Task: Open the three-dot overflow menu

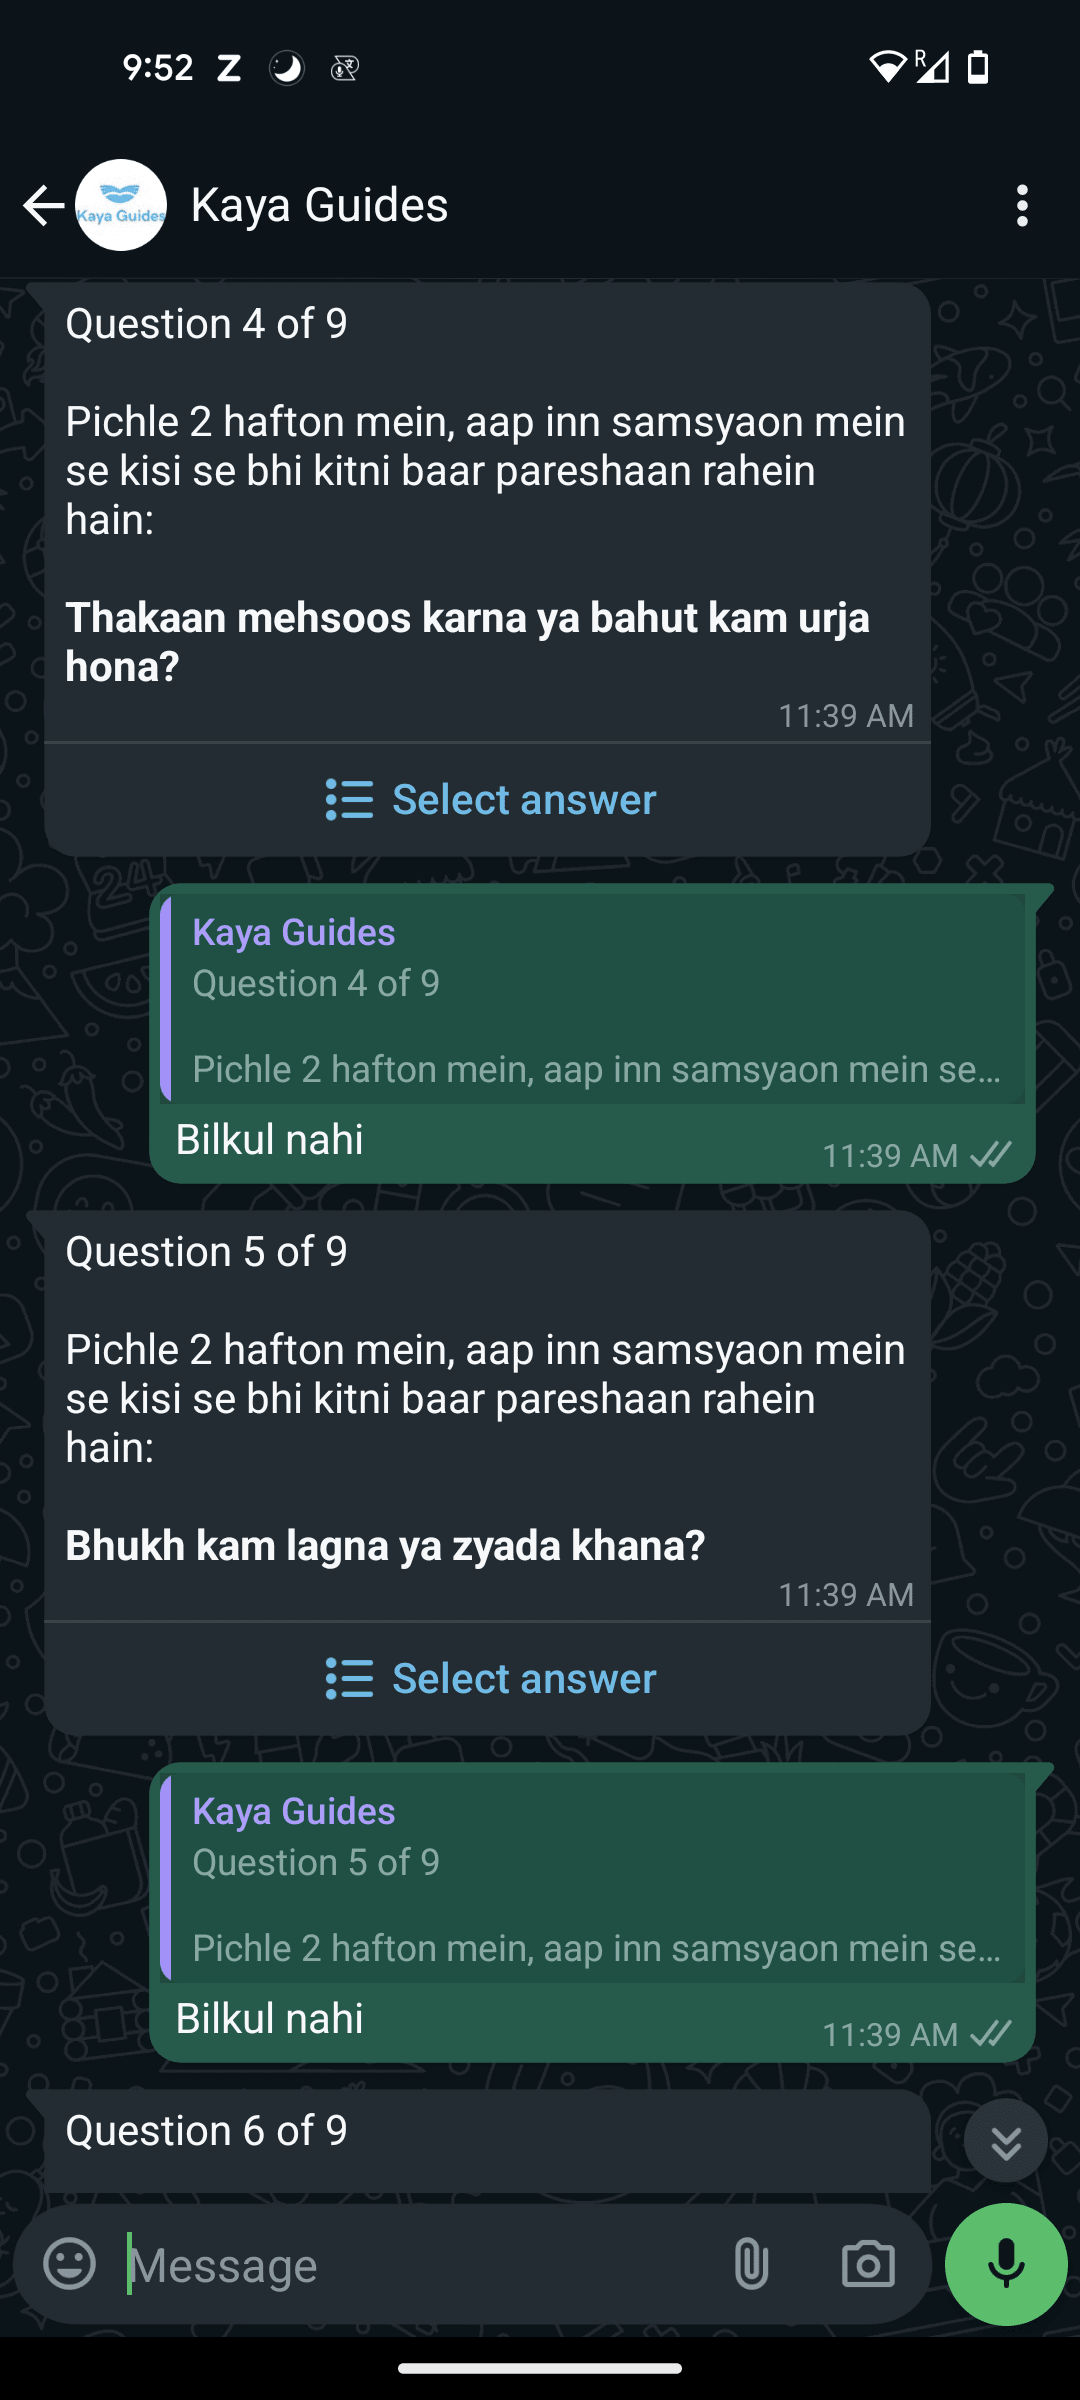Action: [1021, 205]
